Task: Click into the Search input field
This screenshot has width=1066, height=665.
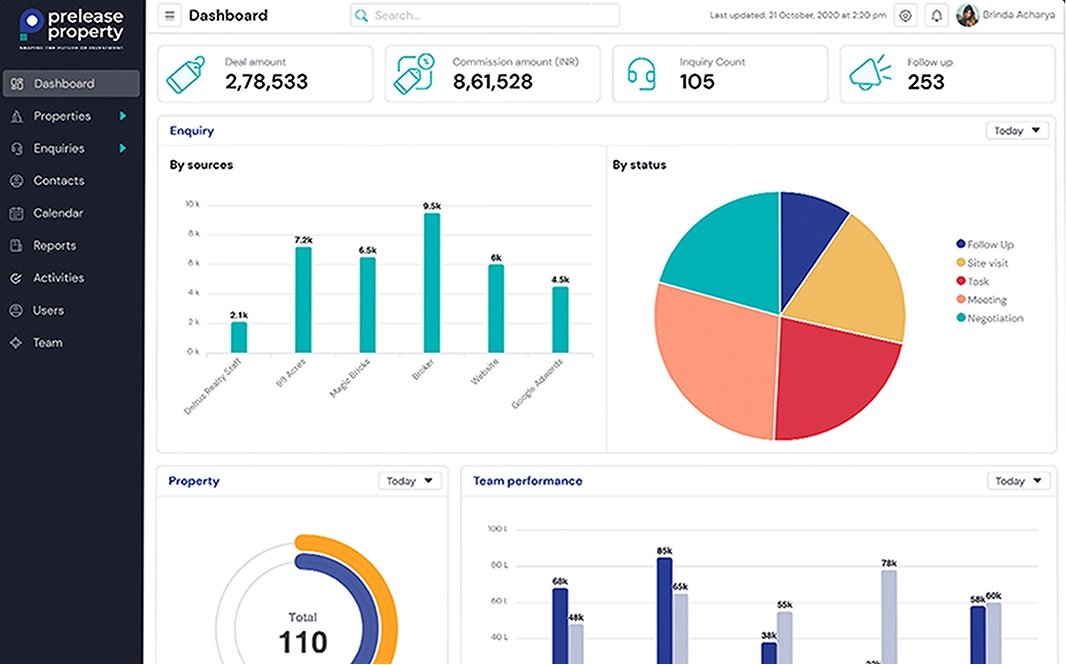Action: tap(485, 16)
